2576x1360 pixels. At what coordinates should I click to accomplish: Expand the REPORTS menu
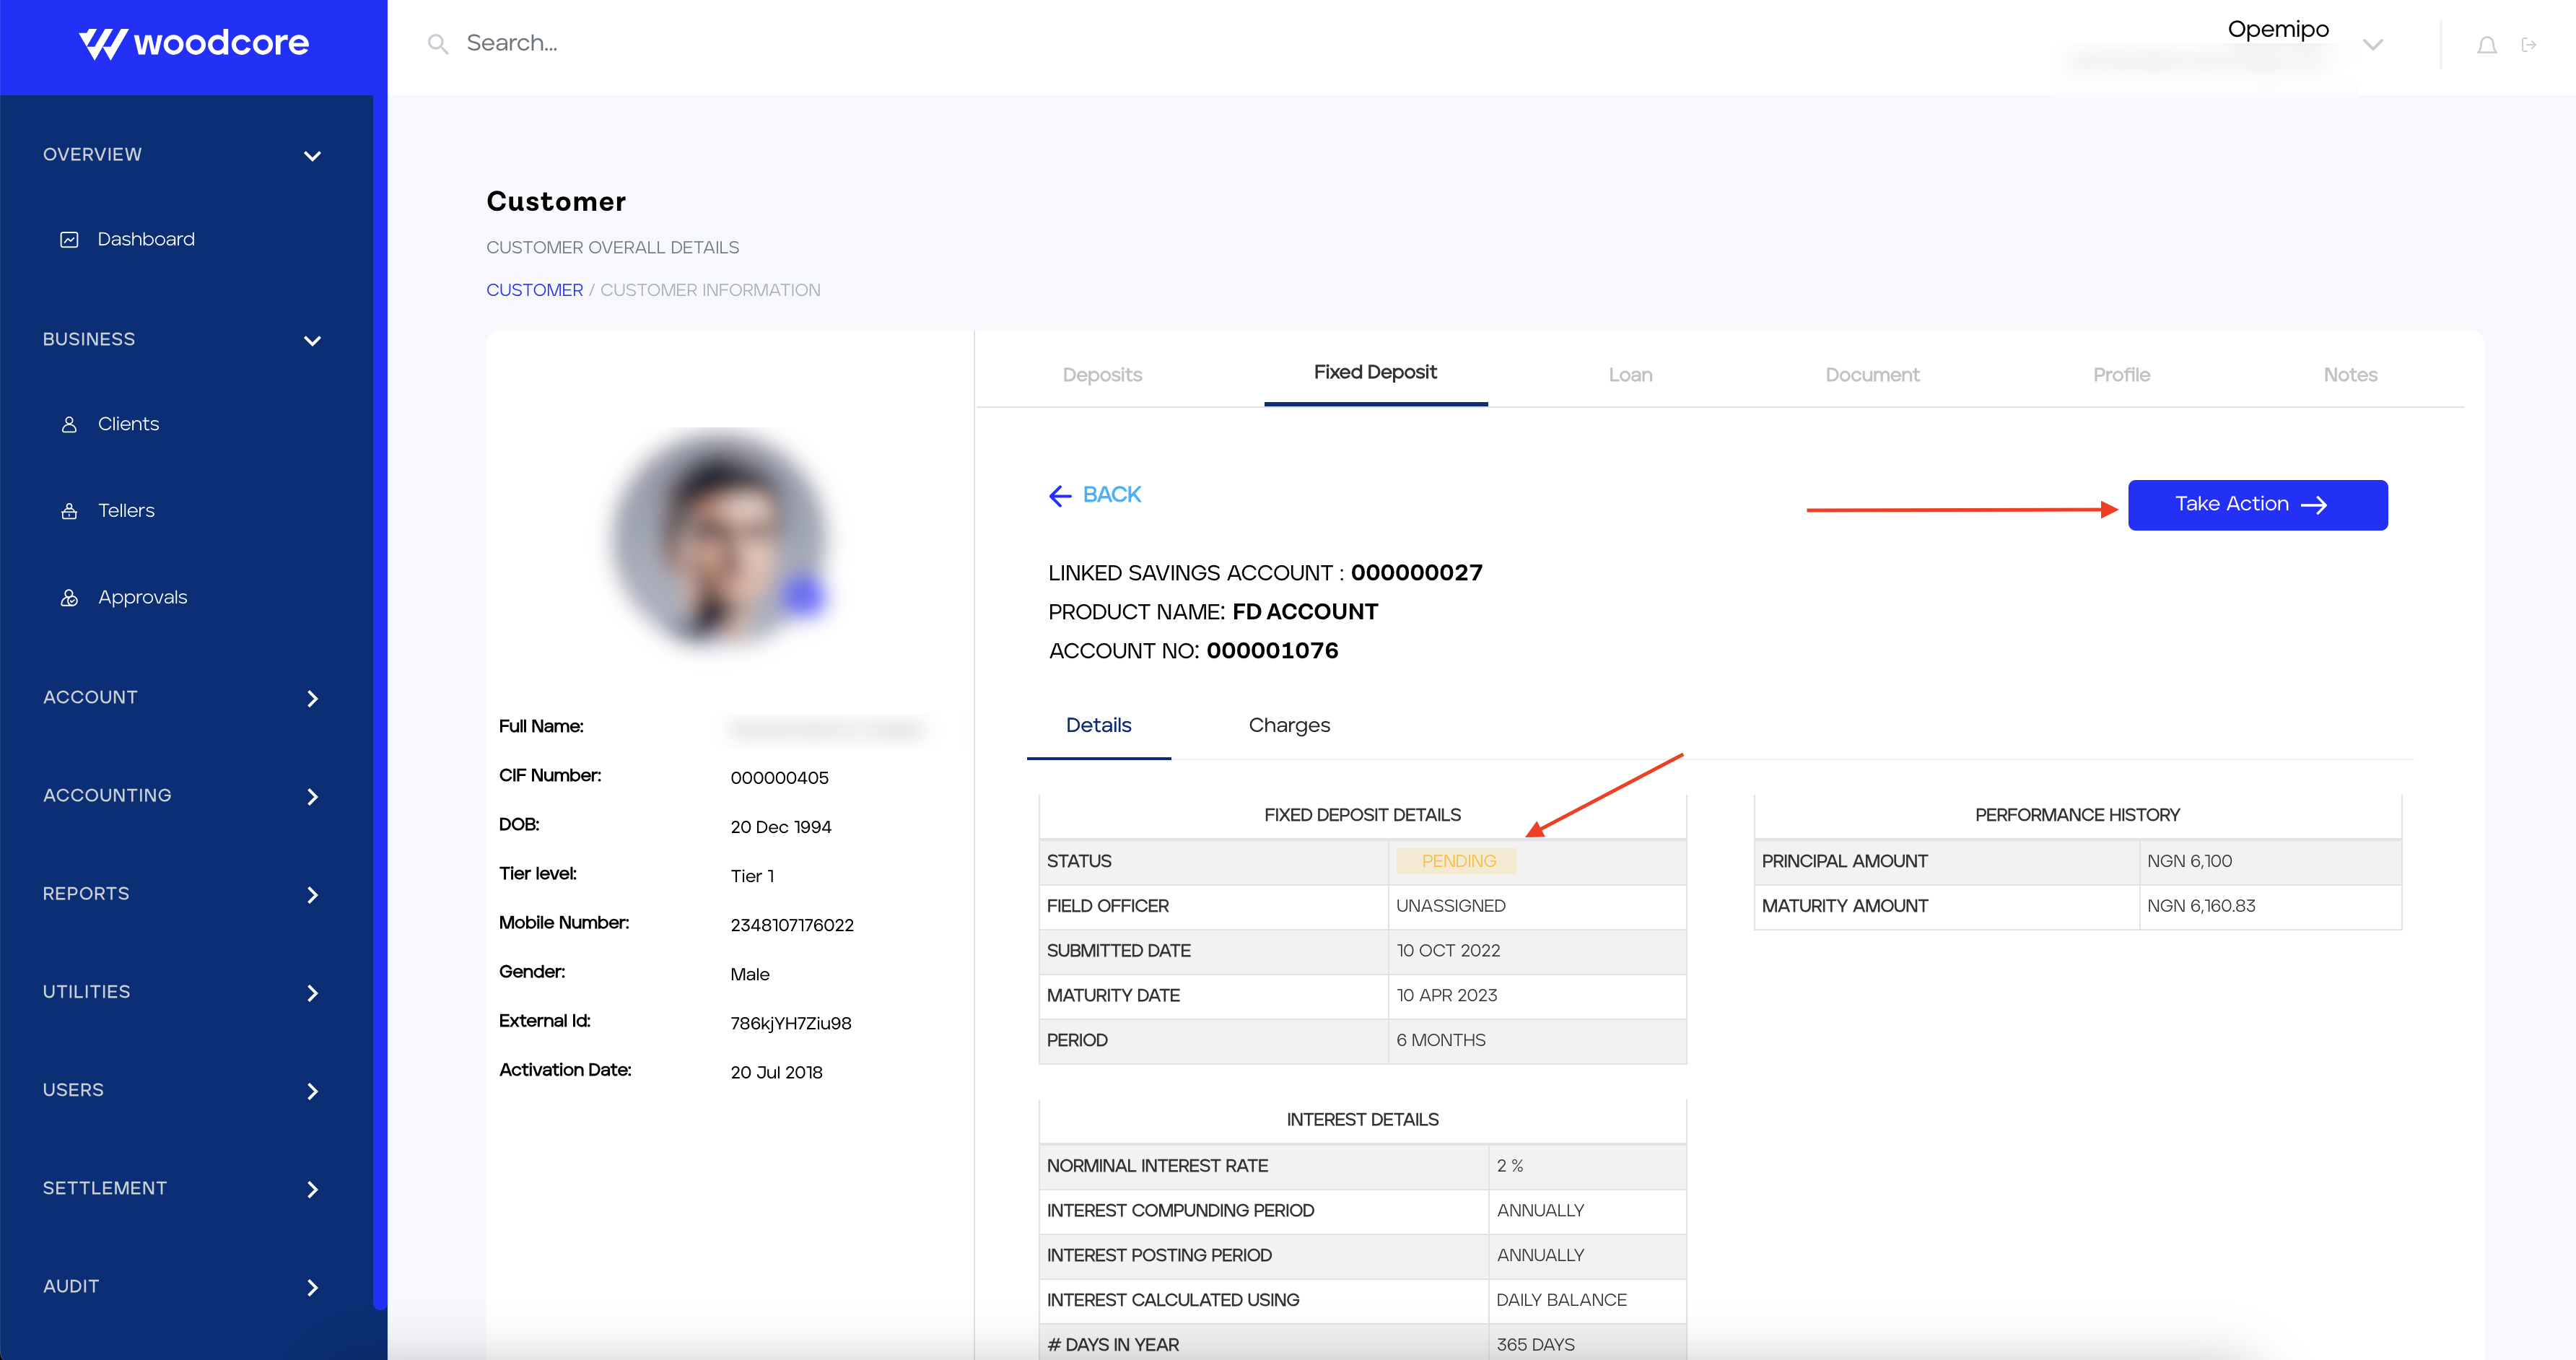click(312, 894)
